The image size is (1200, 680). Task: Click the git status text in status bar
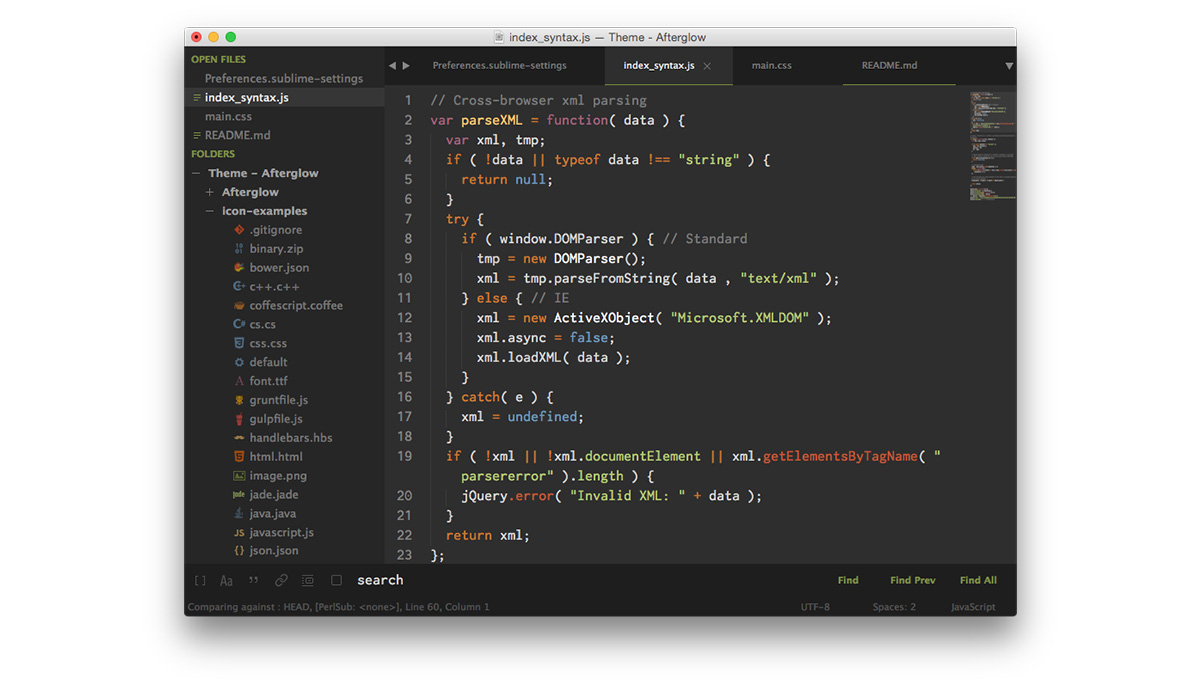click(x=338, y=607)
